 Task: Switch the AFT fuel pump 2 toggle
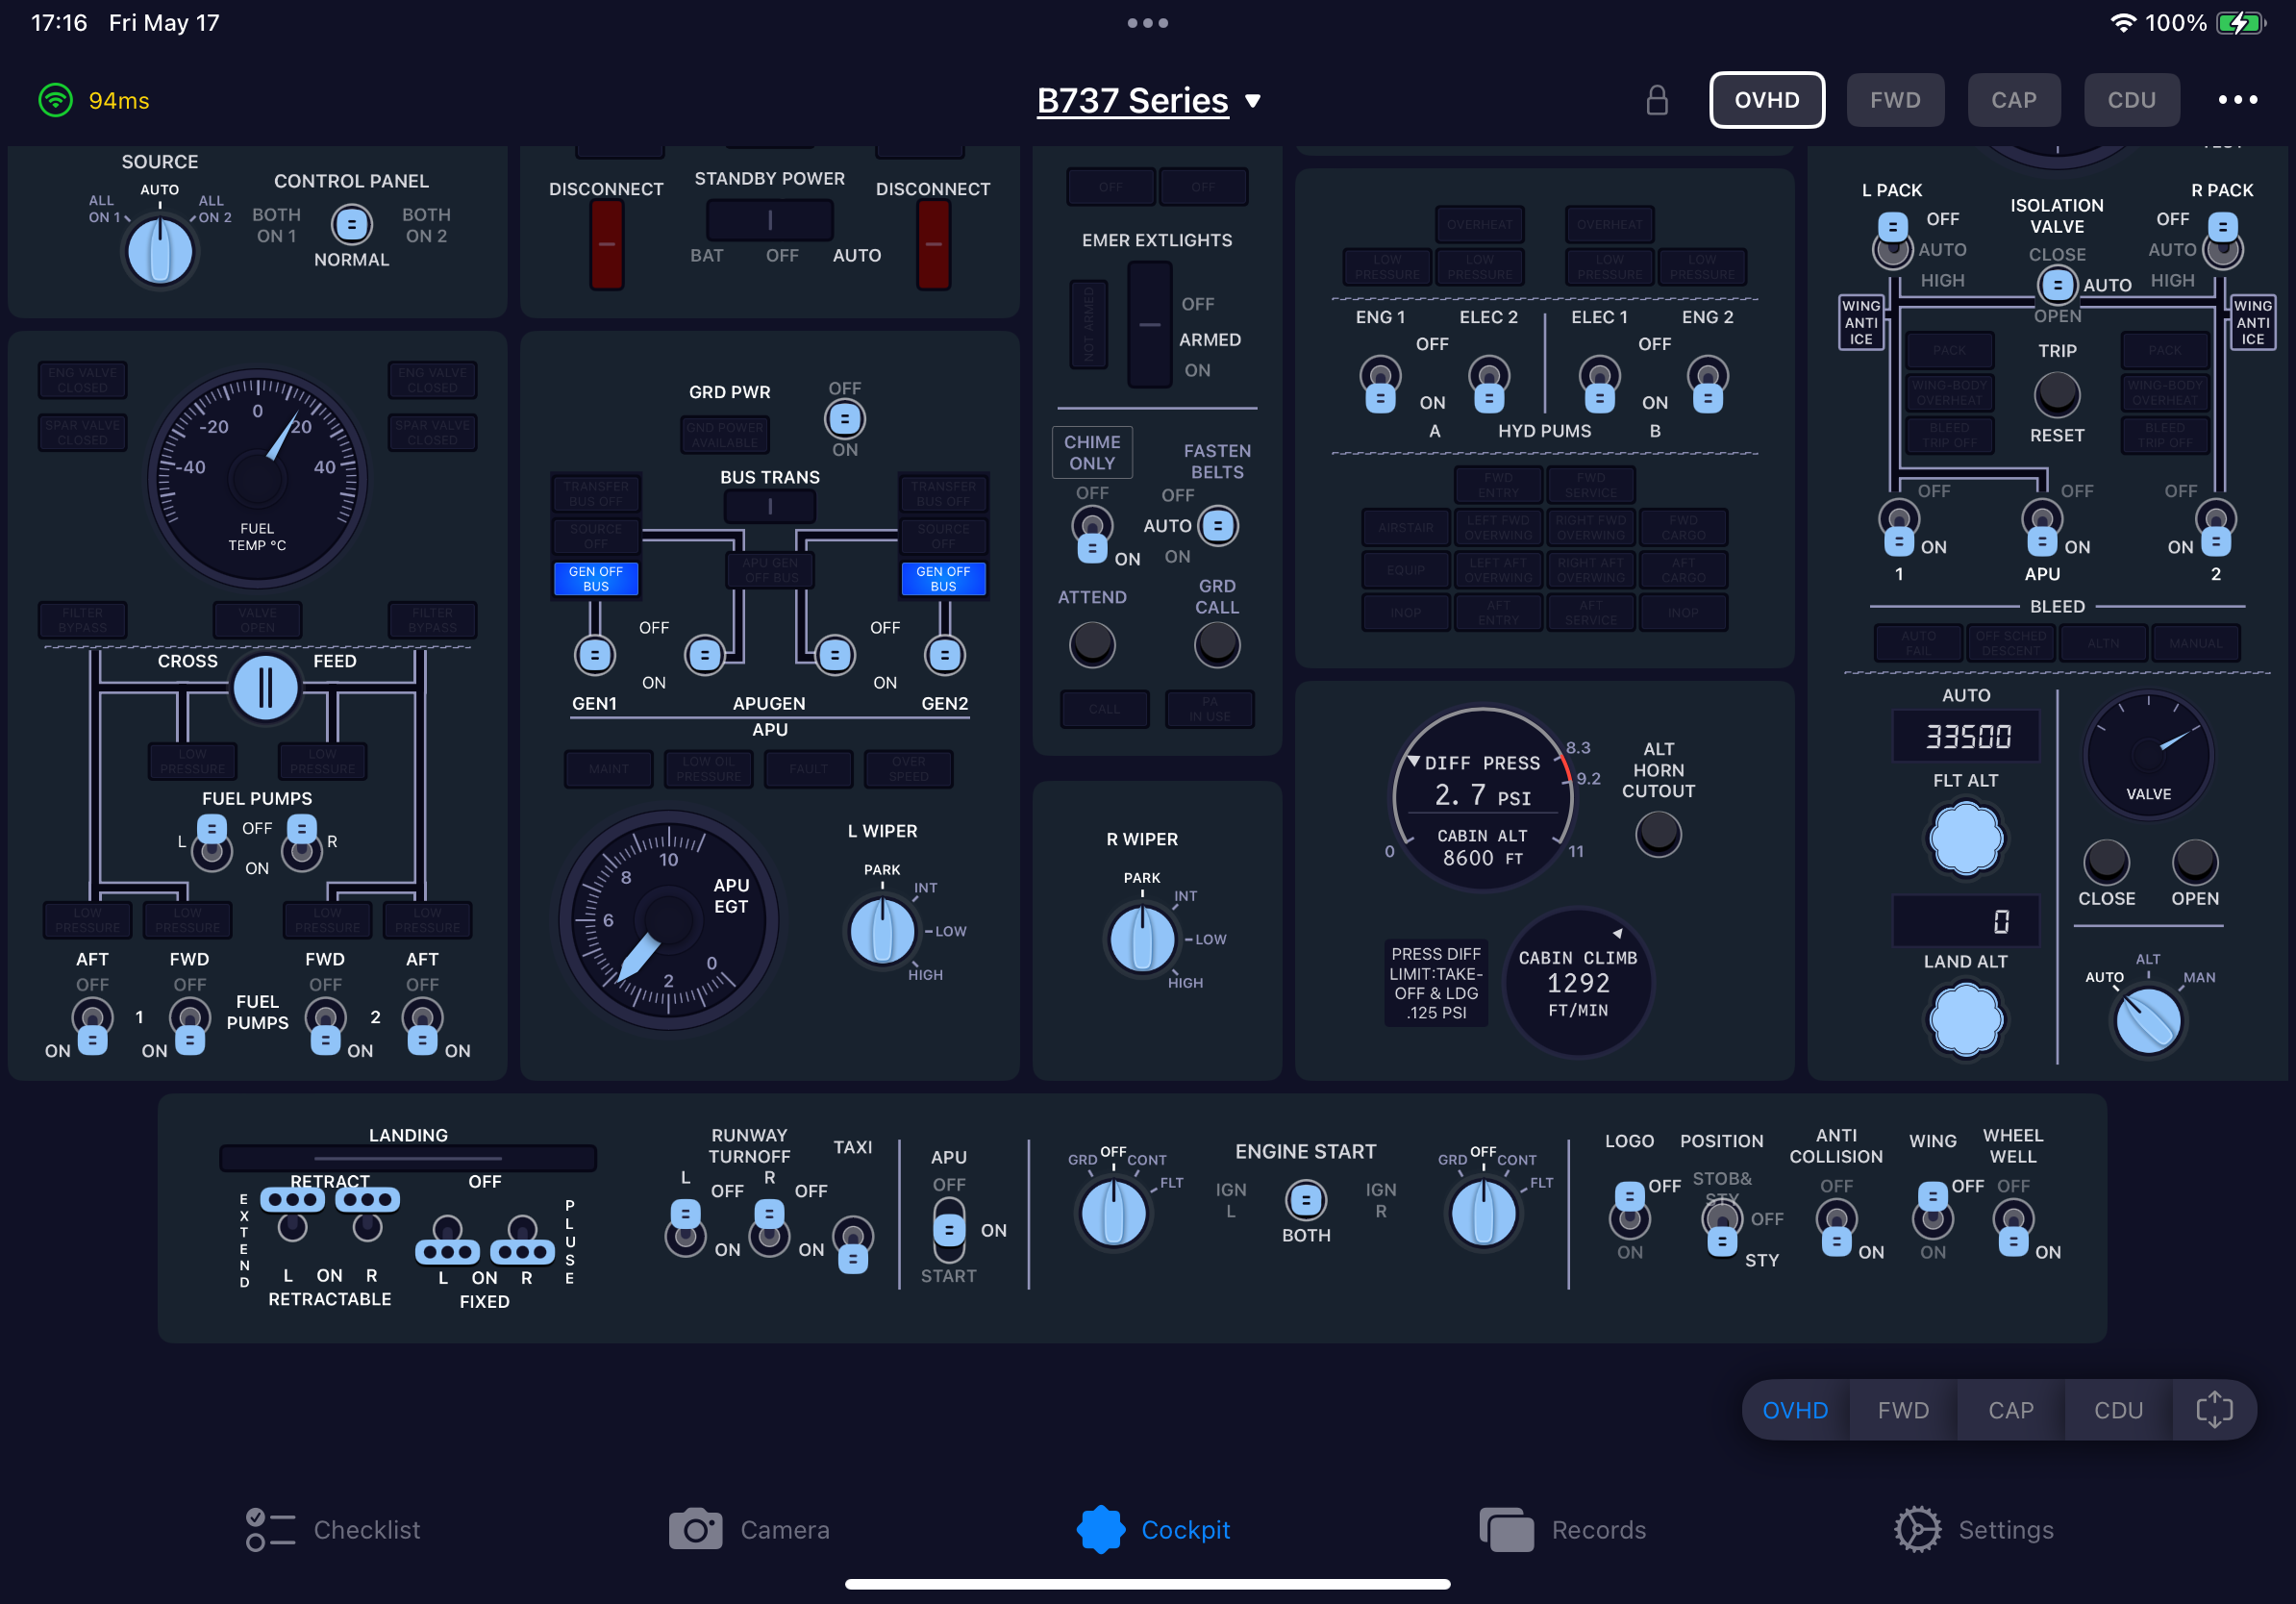[x=422, y=1027]
